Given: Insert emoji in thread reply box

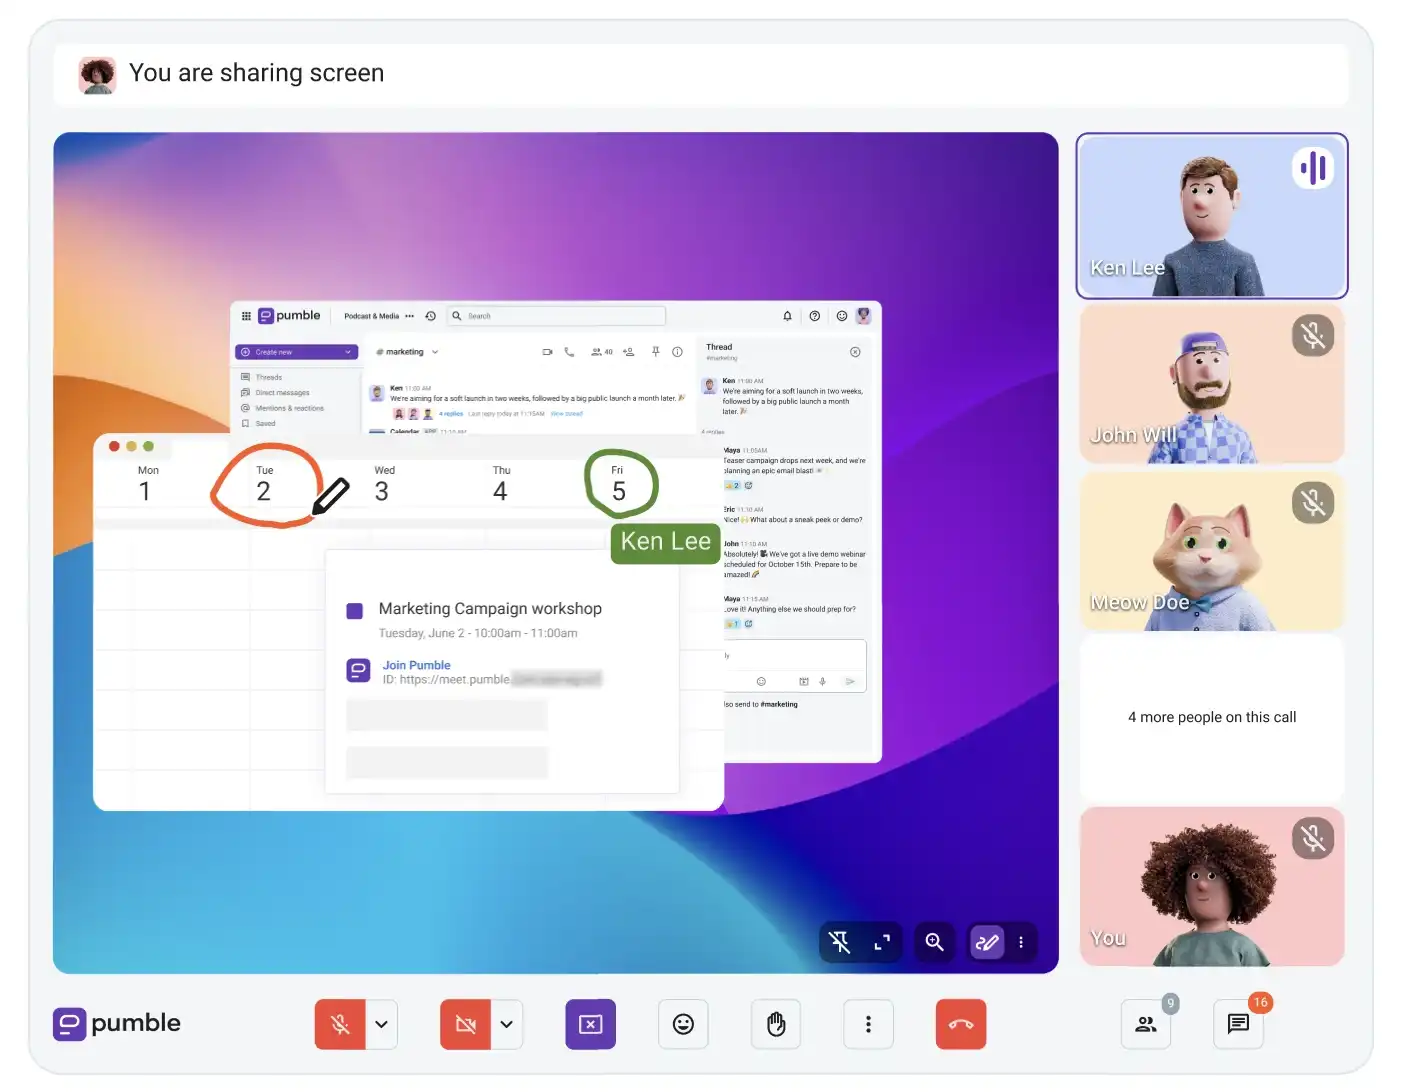Looking at the screenshot, I should (x=761, y=681).
